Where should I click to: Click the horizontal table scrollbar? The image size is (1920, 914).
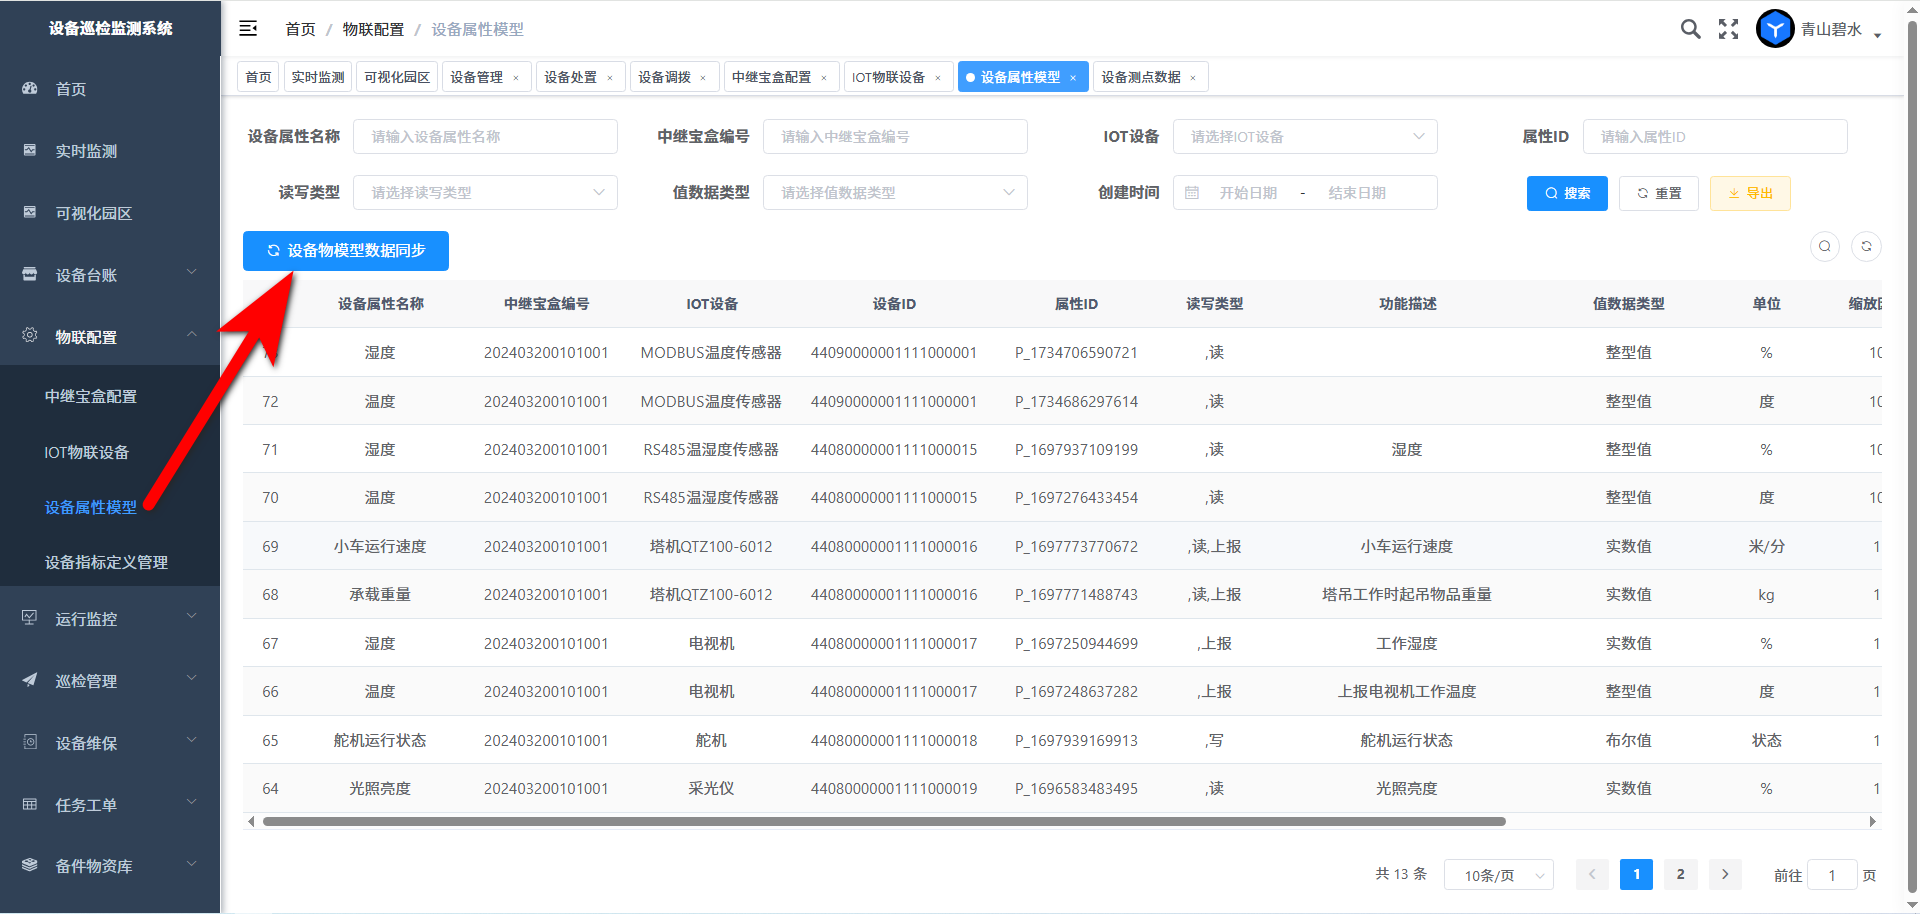884,822
